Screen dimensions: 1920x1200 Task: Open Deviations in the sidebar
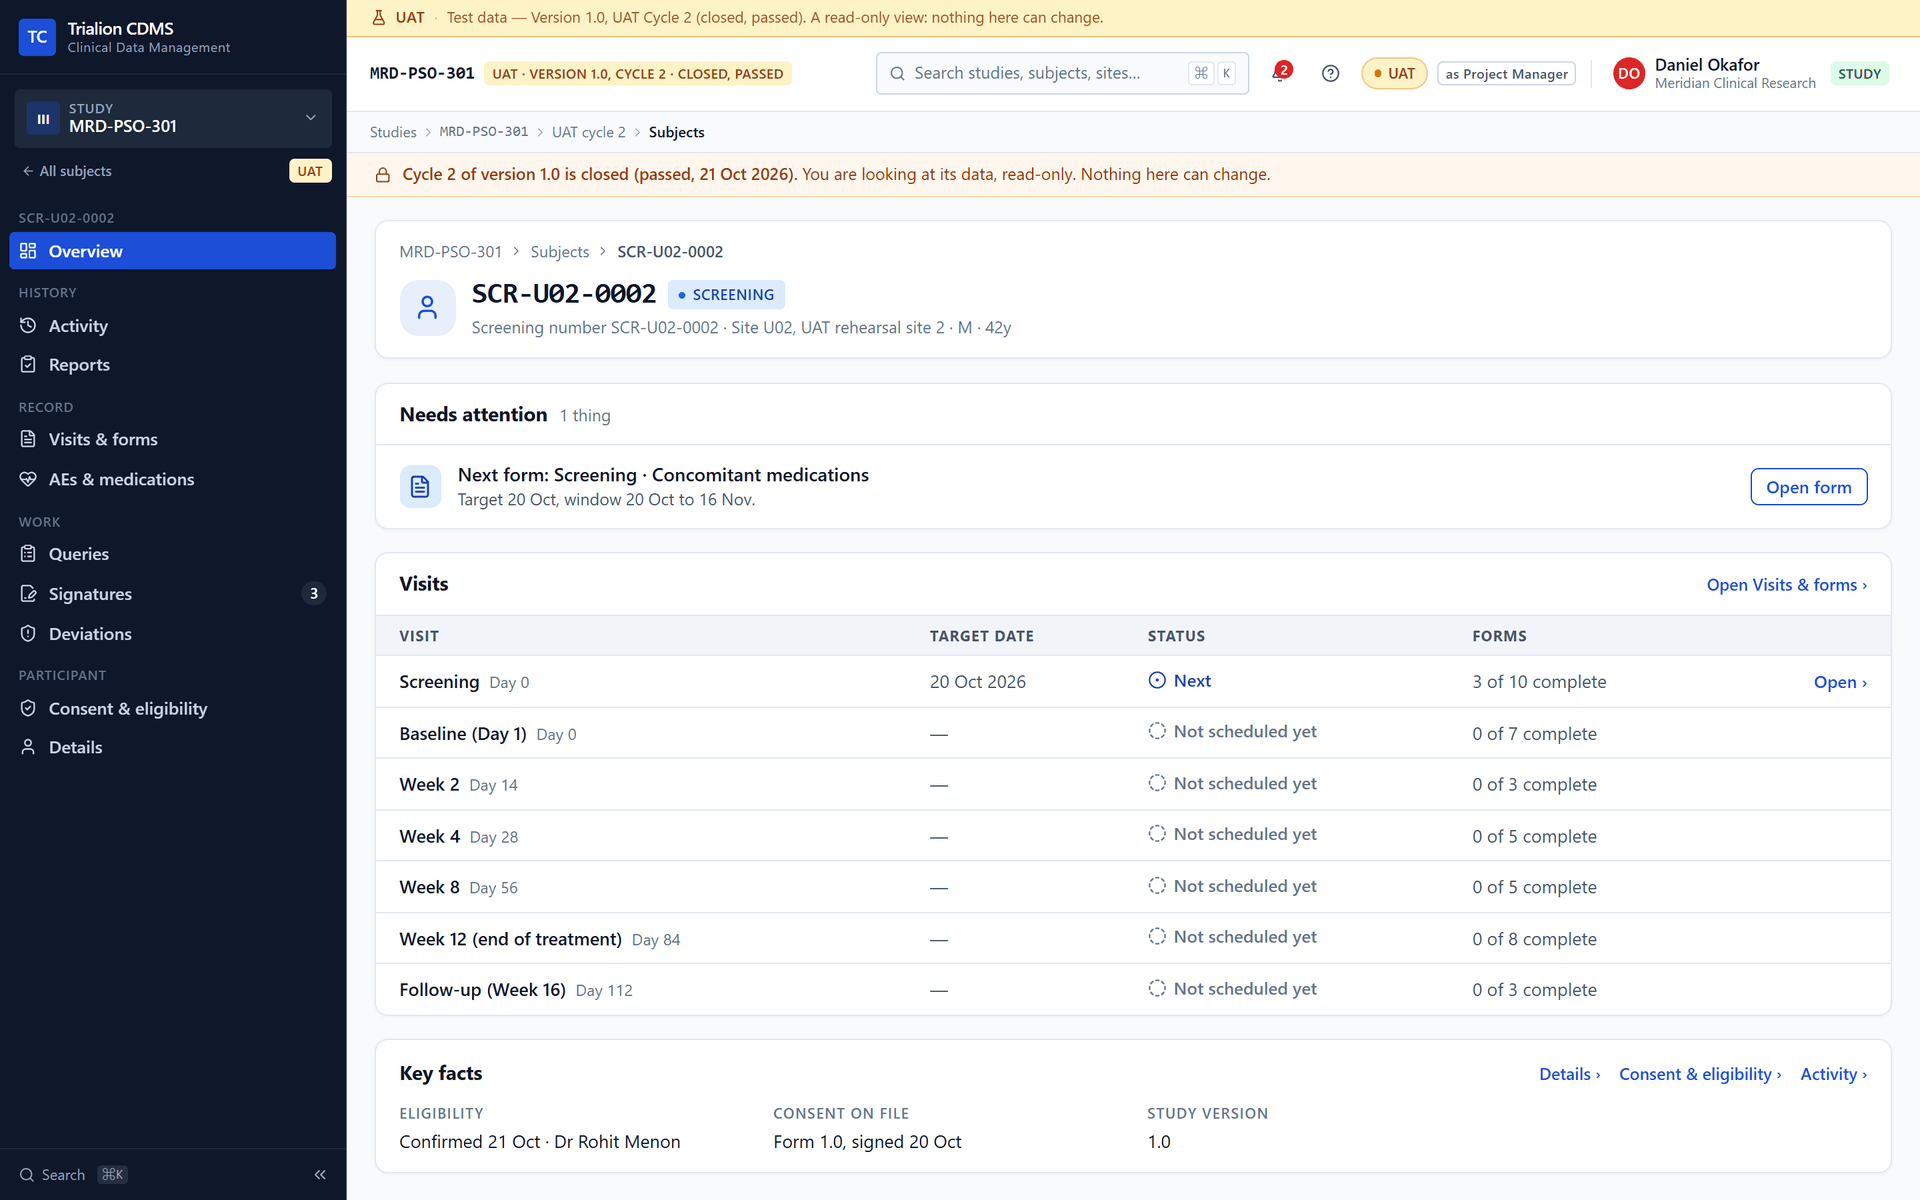coord(172,634)
